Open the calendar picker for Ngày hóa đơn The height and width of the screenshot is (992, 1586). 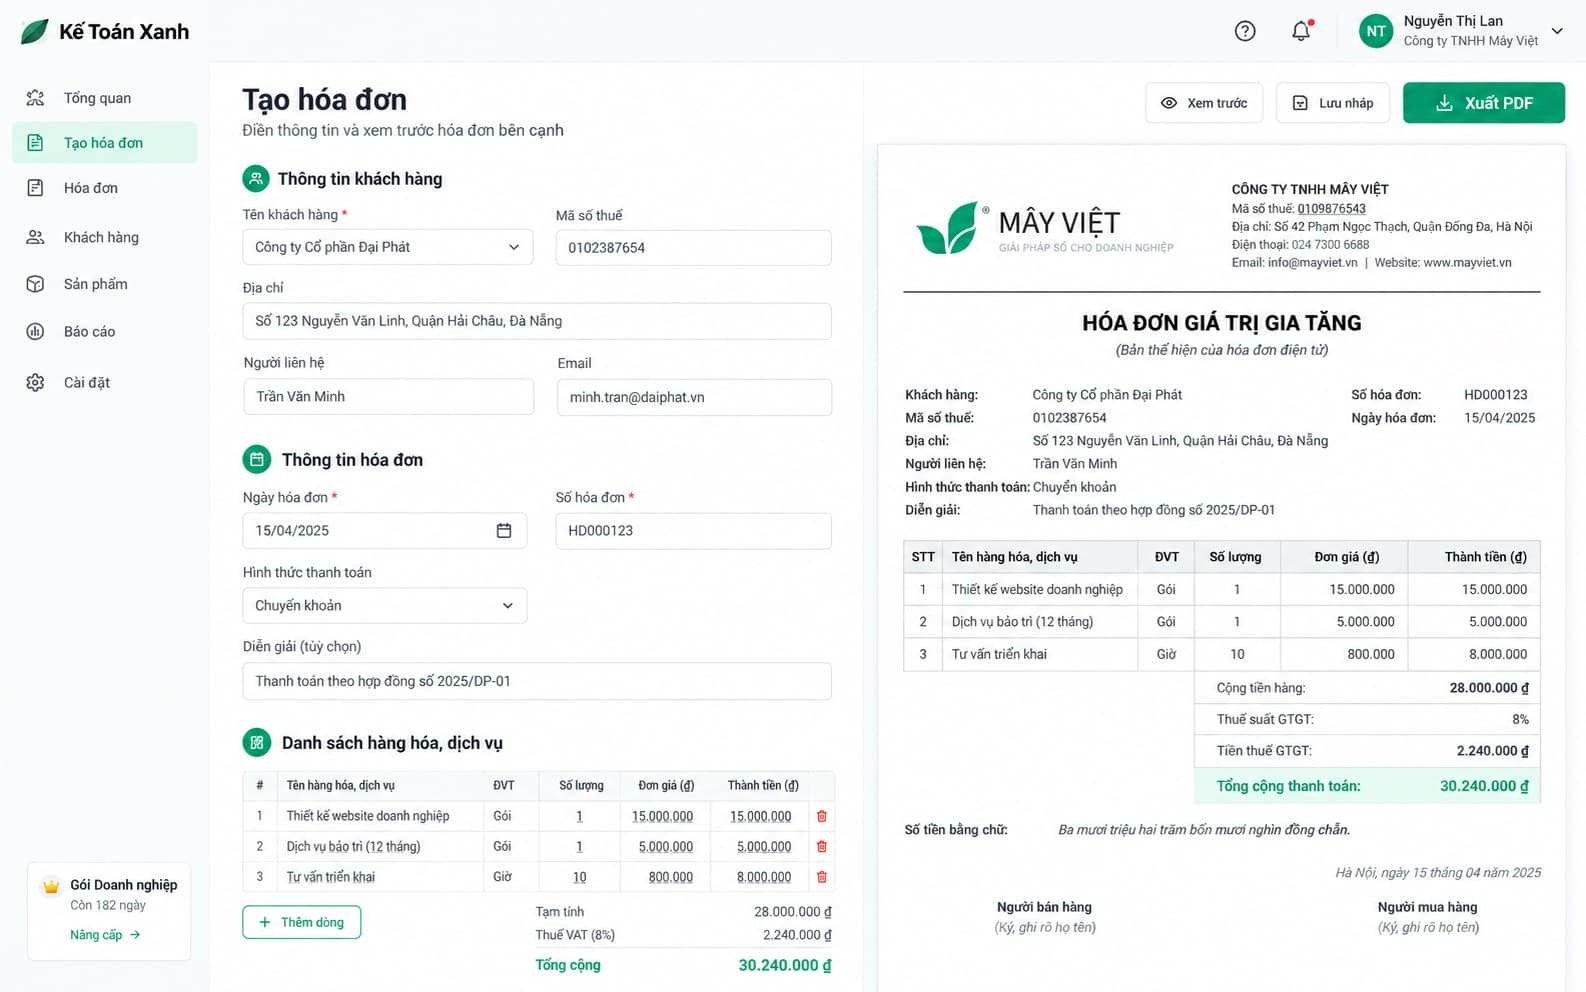coord(504,531)
